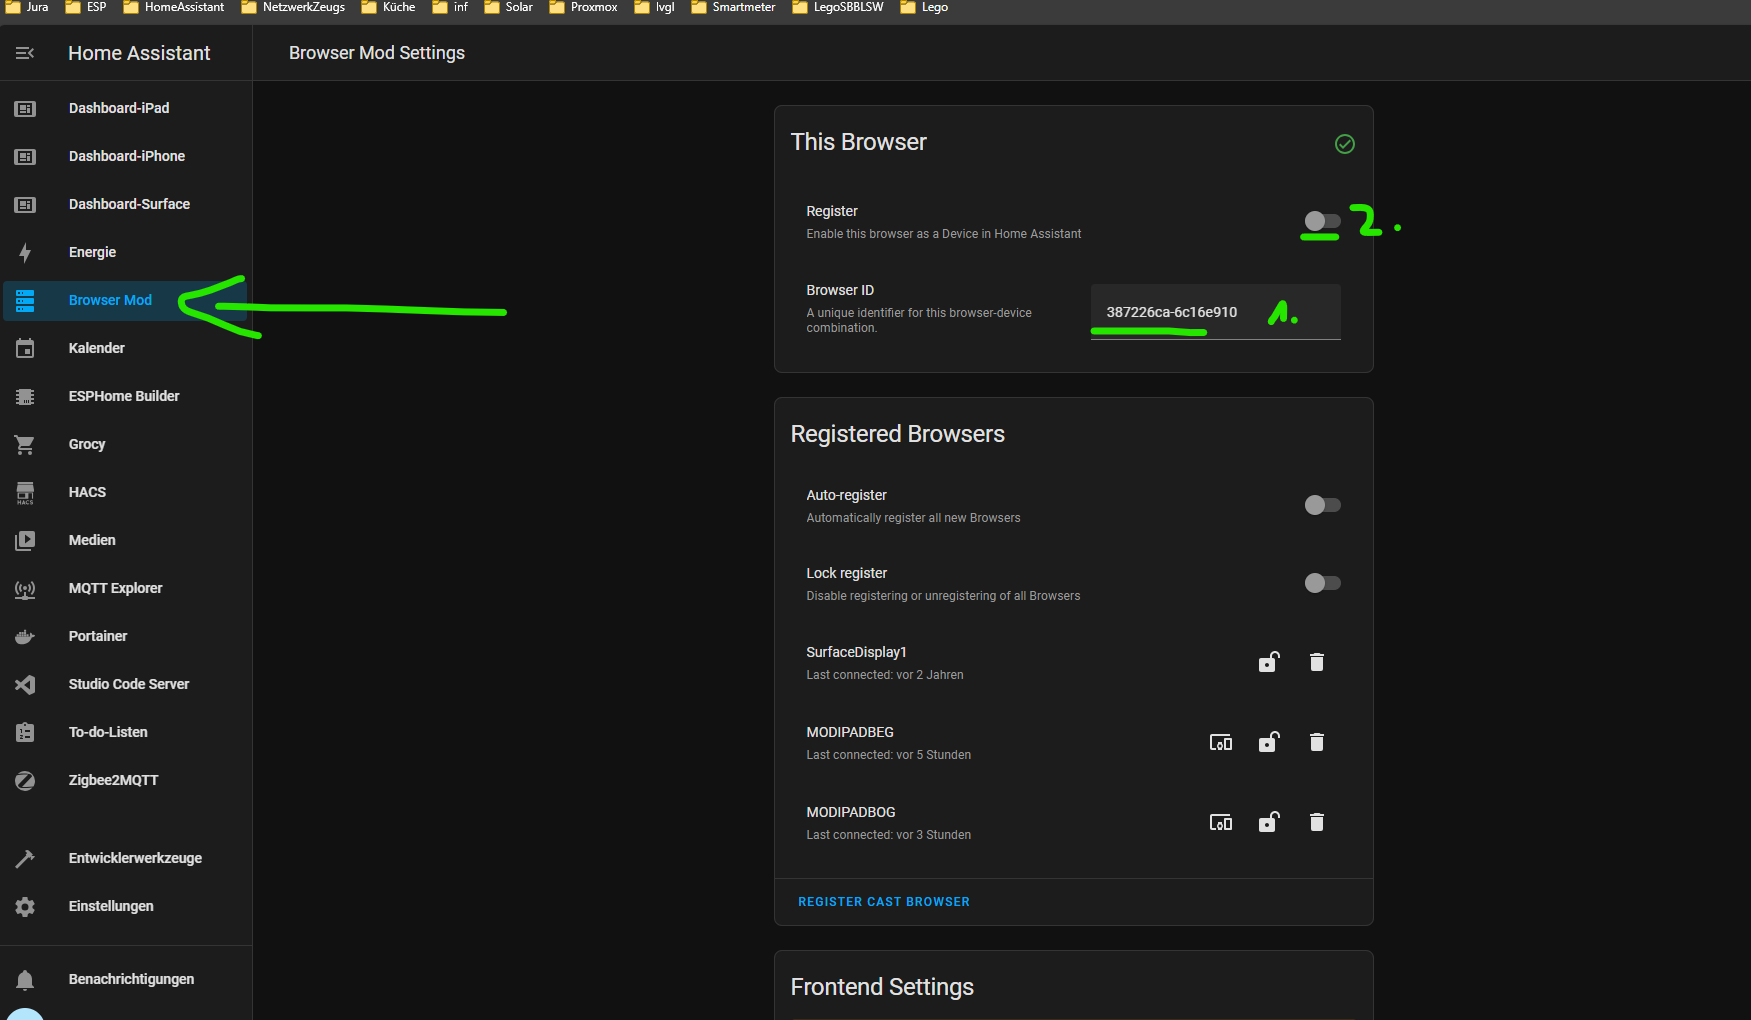Open Einstellungen settings page
This screenshot has height=1020, width=1751.
pyautogui.click(x=111, y=906)
